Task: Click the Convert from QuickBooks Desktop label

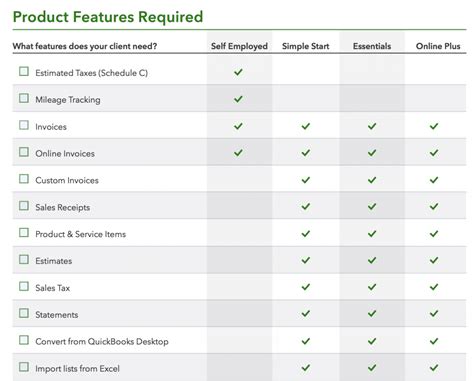Action: tap(102, 342)
